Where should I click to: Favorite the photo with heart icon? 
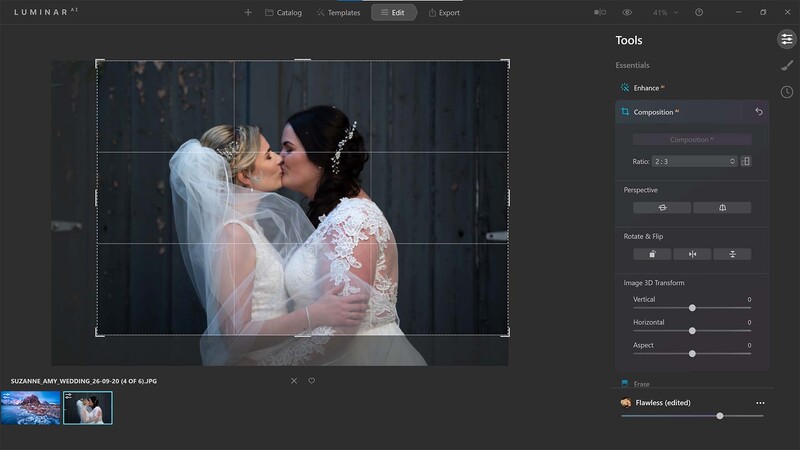click(311, 381)
